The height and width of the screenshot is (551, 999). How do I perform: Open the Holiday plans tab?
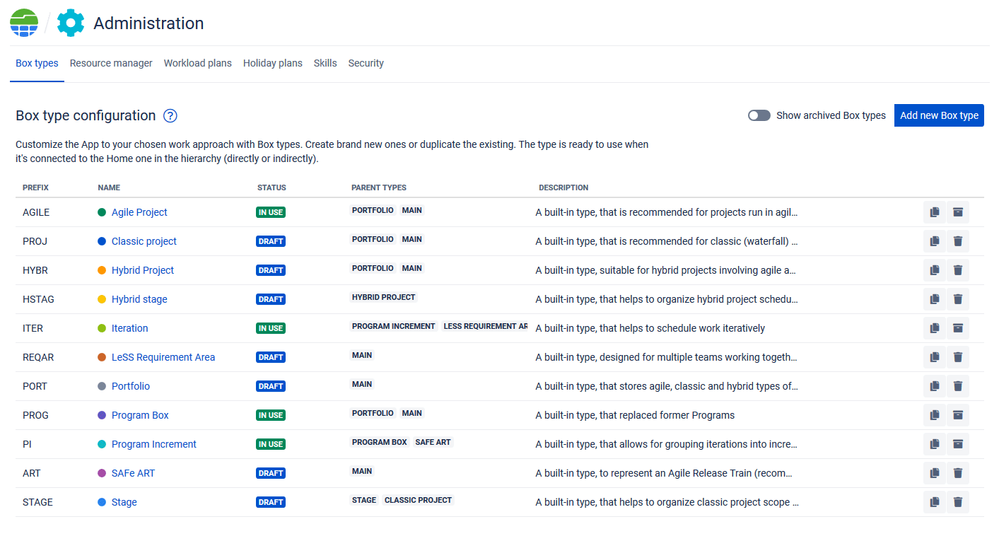tap(273, 63)
